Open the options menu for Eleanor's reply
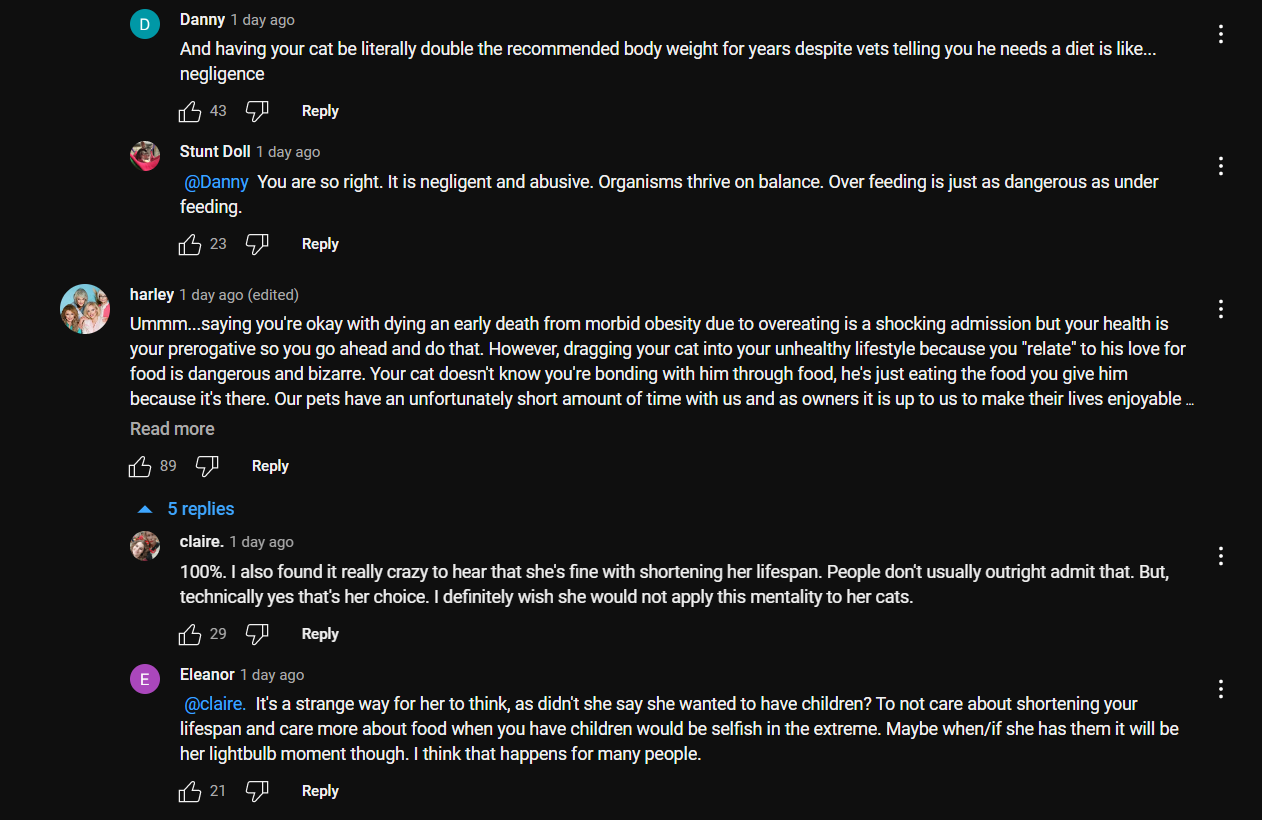The image size is (1262, 820). [x=1221, y=689]
